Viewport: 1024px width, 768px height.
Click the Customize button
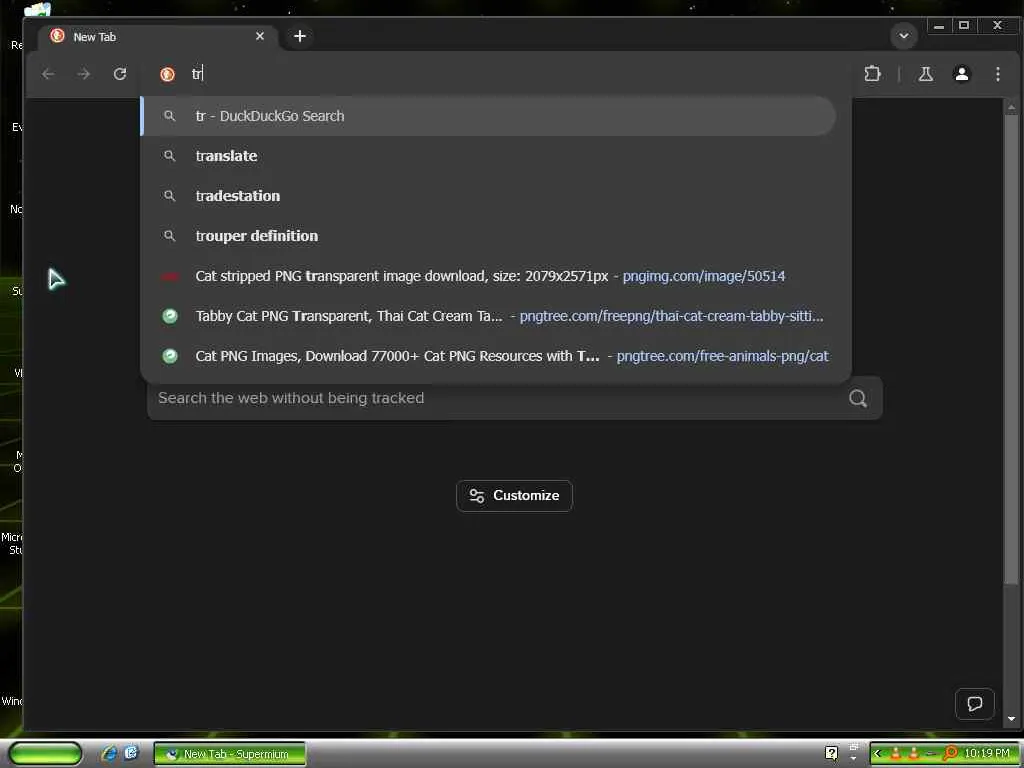(x=515, y=496)
